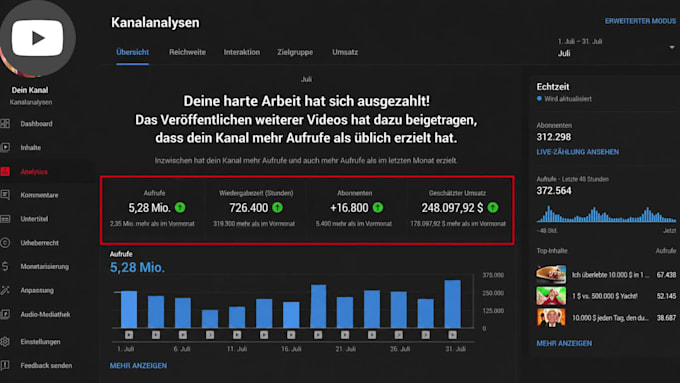
Task: Click the 312.298 subscriber count
Action: click(x=554, y=137)
